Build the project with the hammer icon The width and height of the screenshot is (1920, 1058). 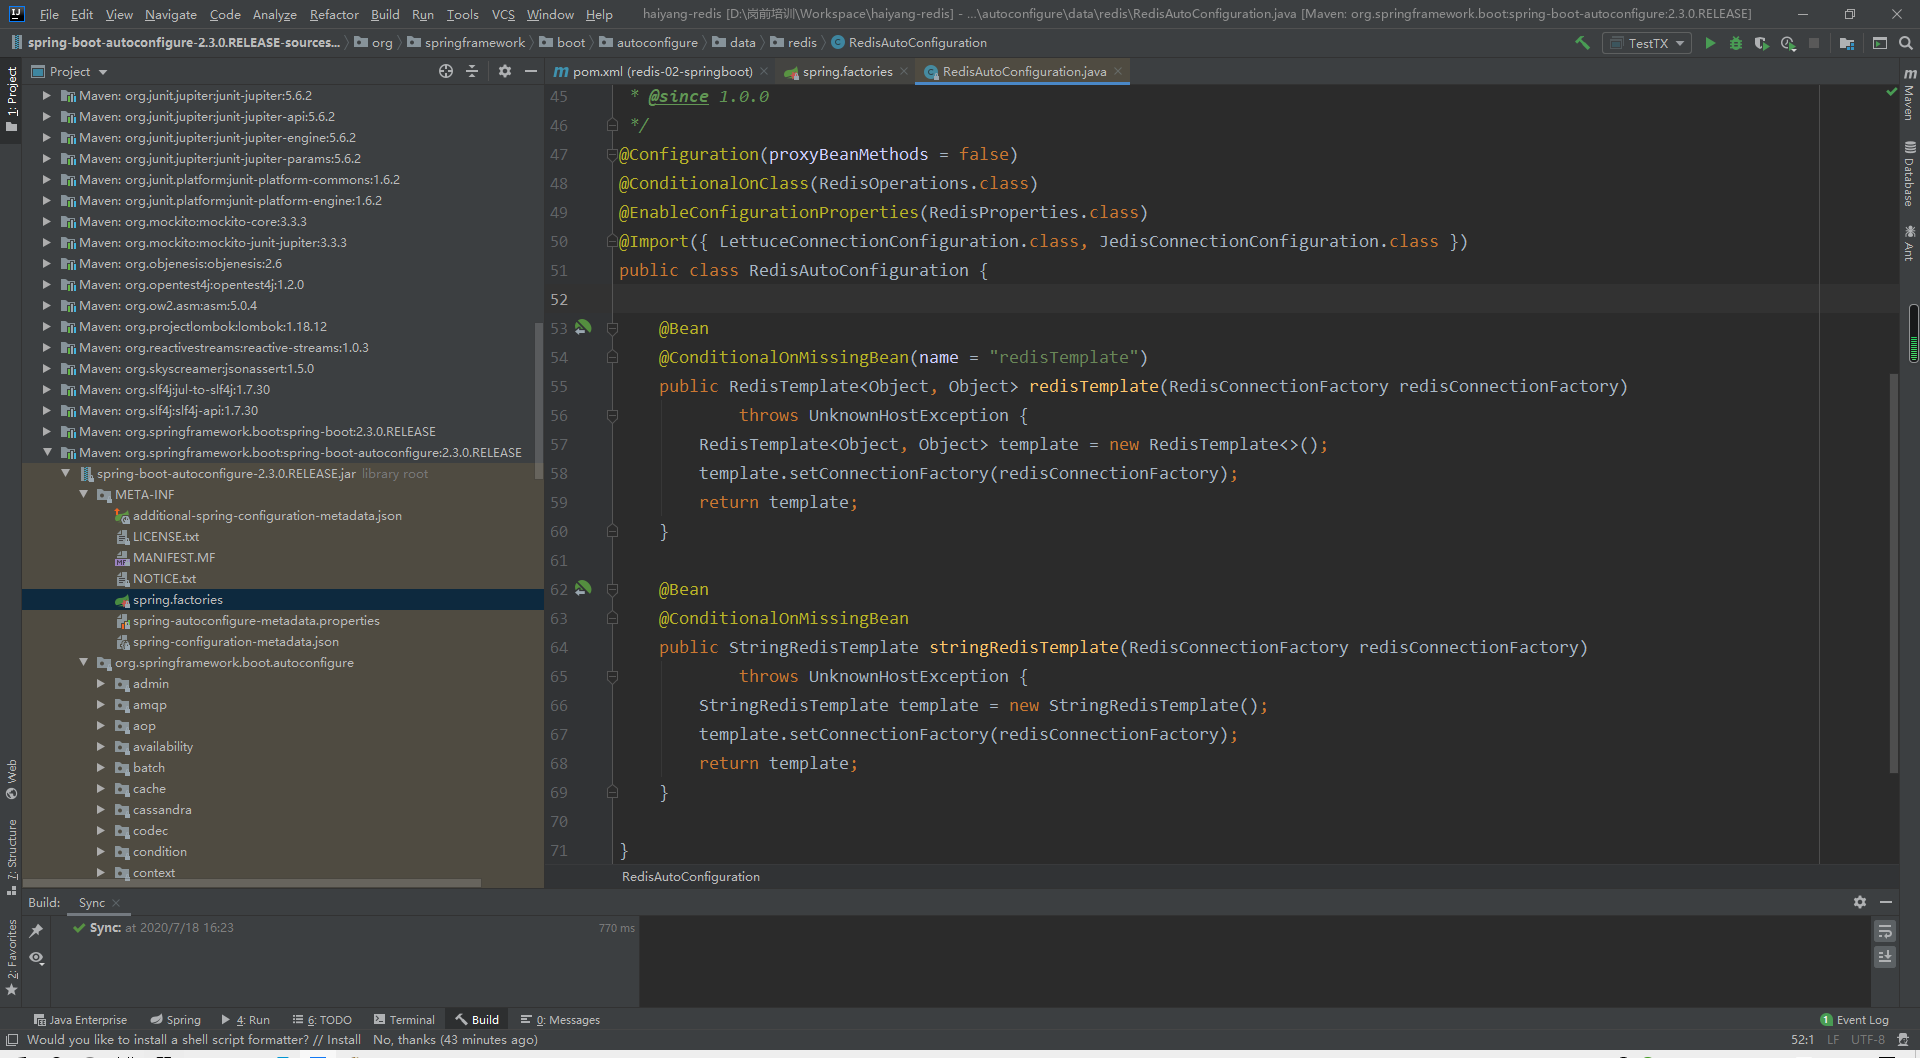click(x=1582, y=43)
